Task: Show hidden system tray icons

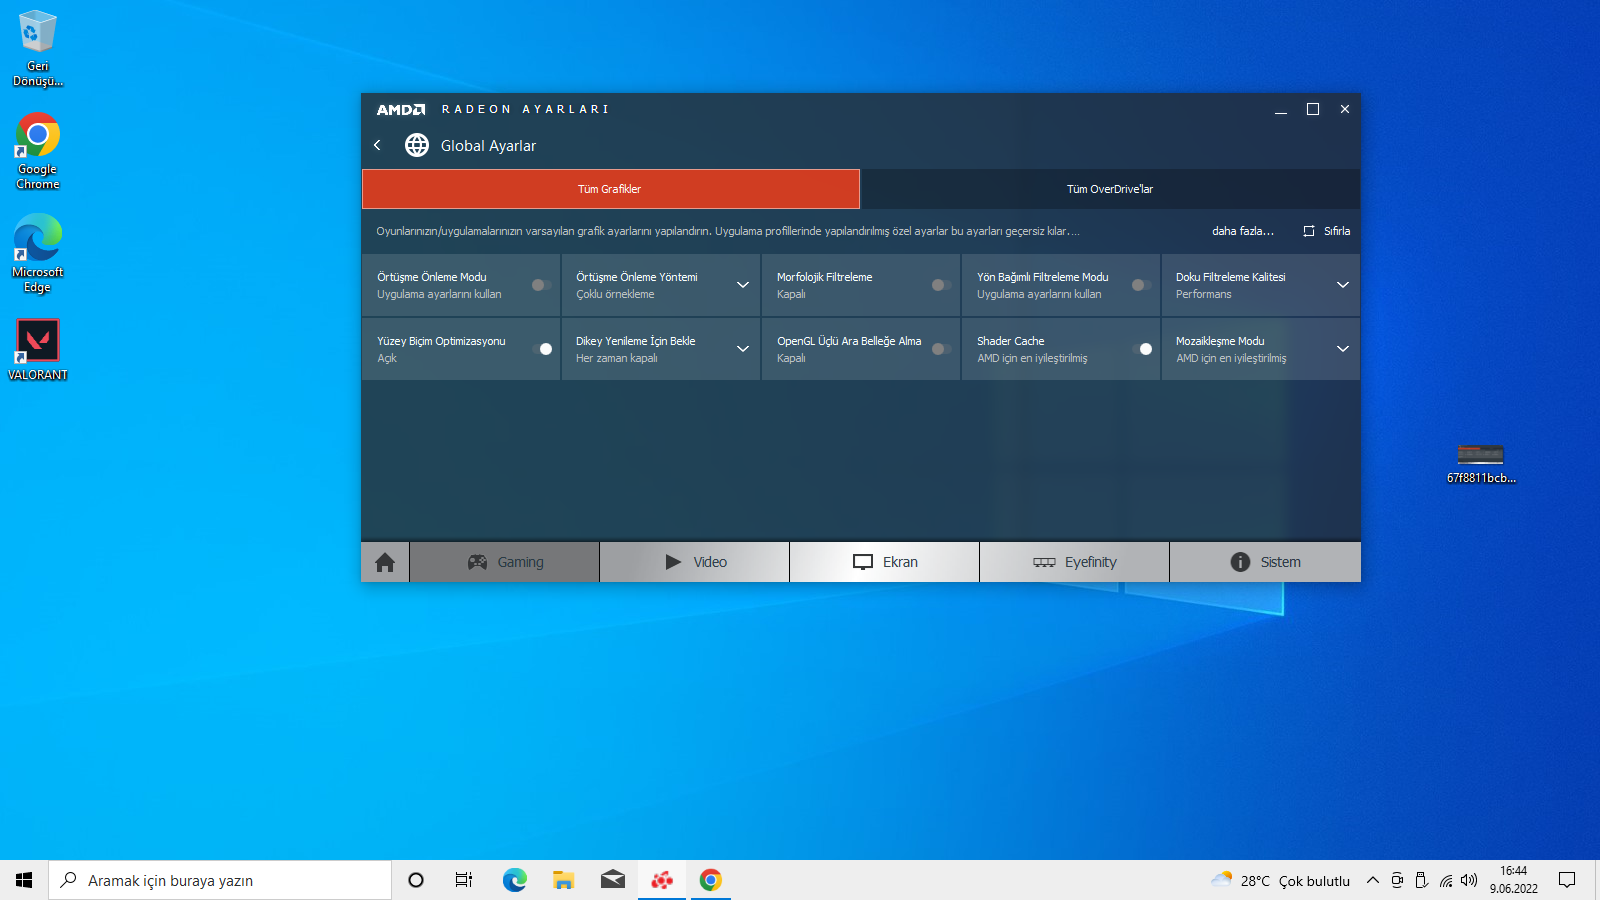Action: (x=1373, y=880)
